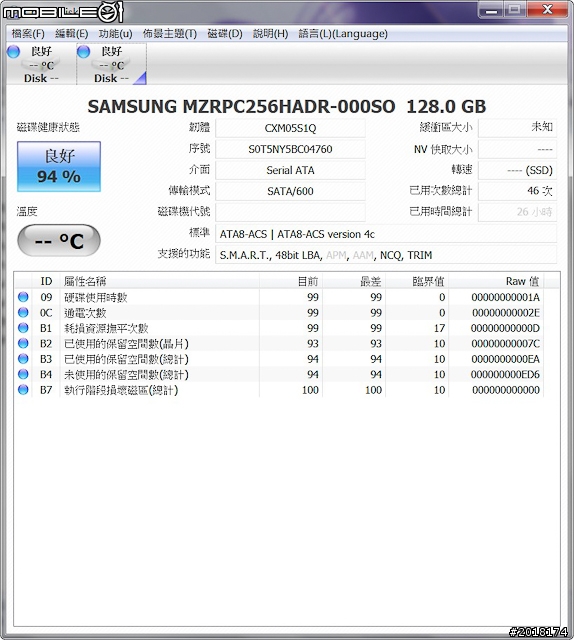Click status orb for attribute B3
Screen dimensions: 574x640
coord(23,359)
